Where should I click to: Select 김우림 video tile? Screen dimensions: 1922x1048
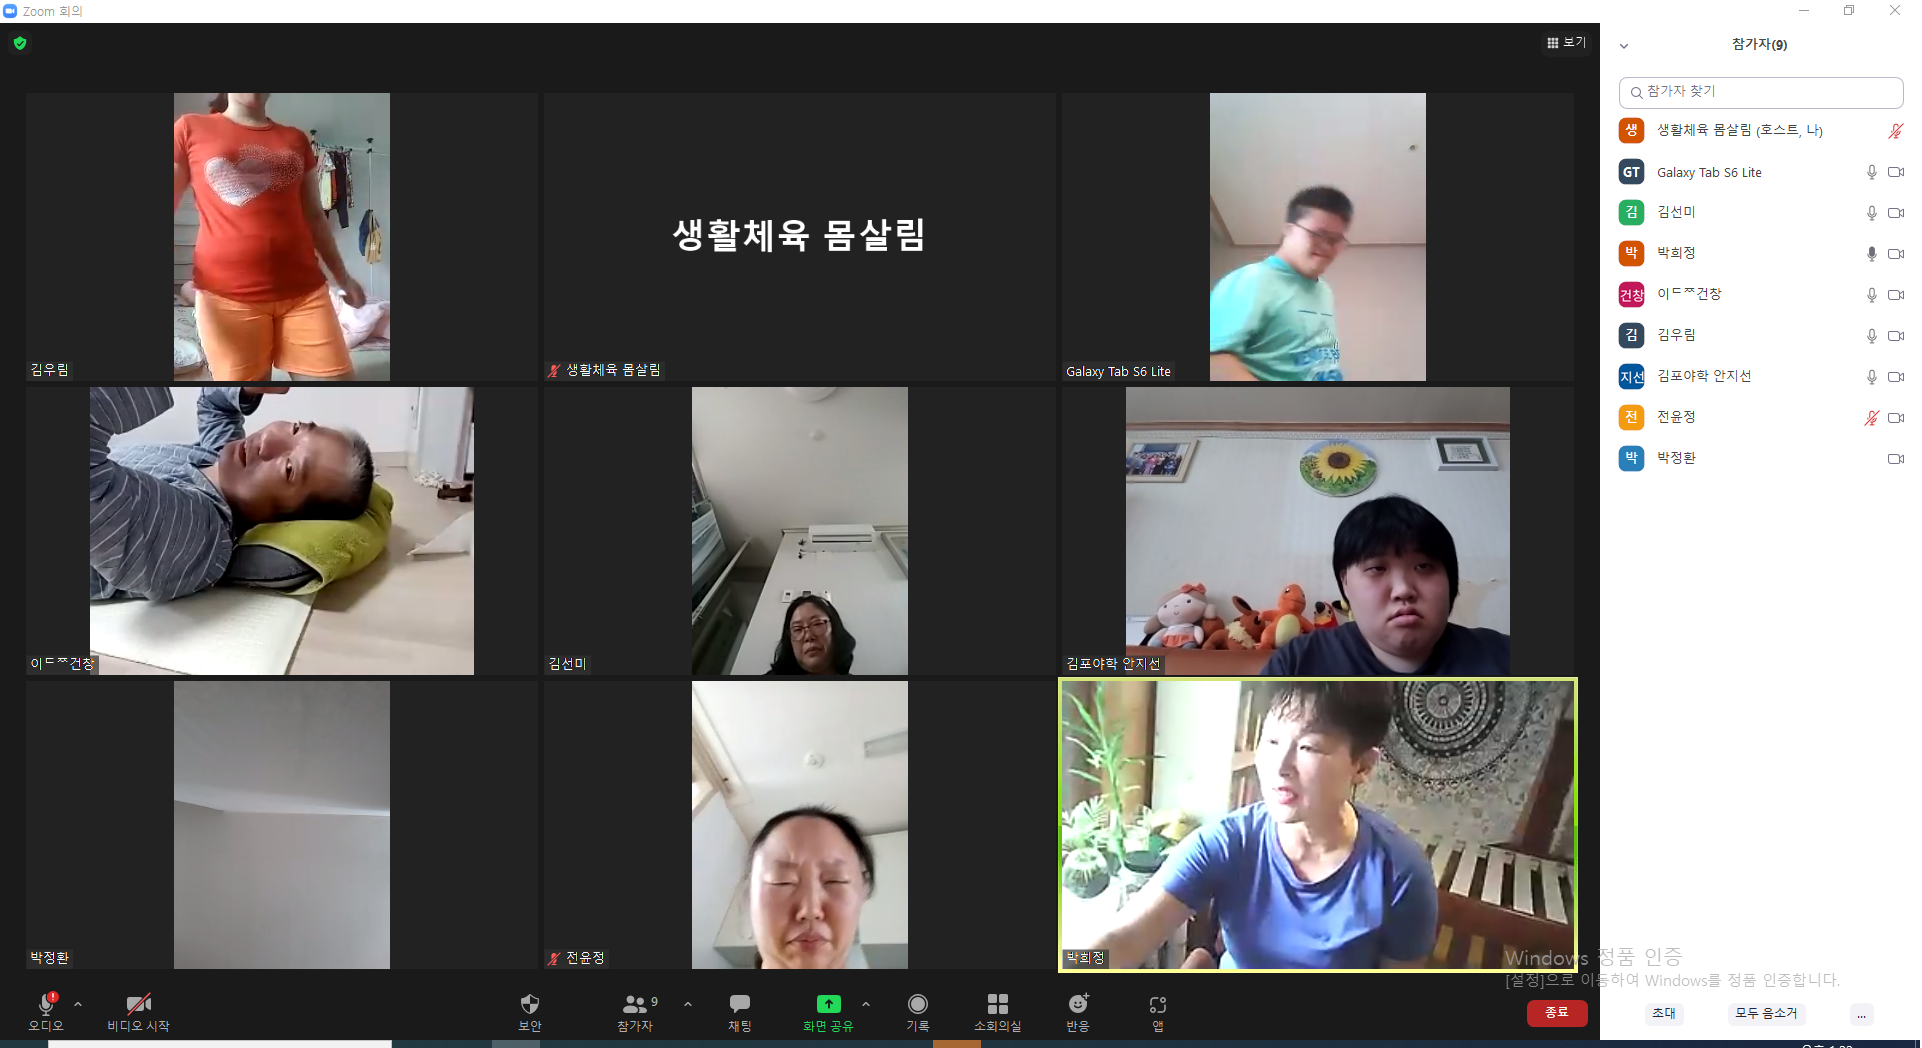pos(282,237)
